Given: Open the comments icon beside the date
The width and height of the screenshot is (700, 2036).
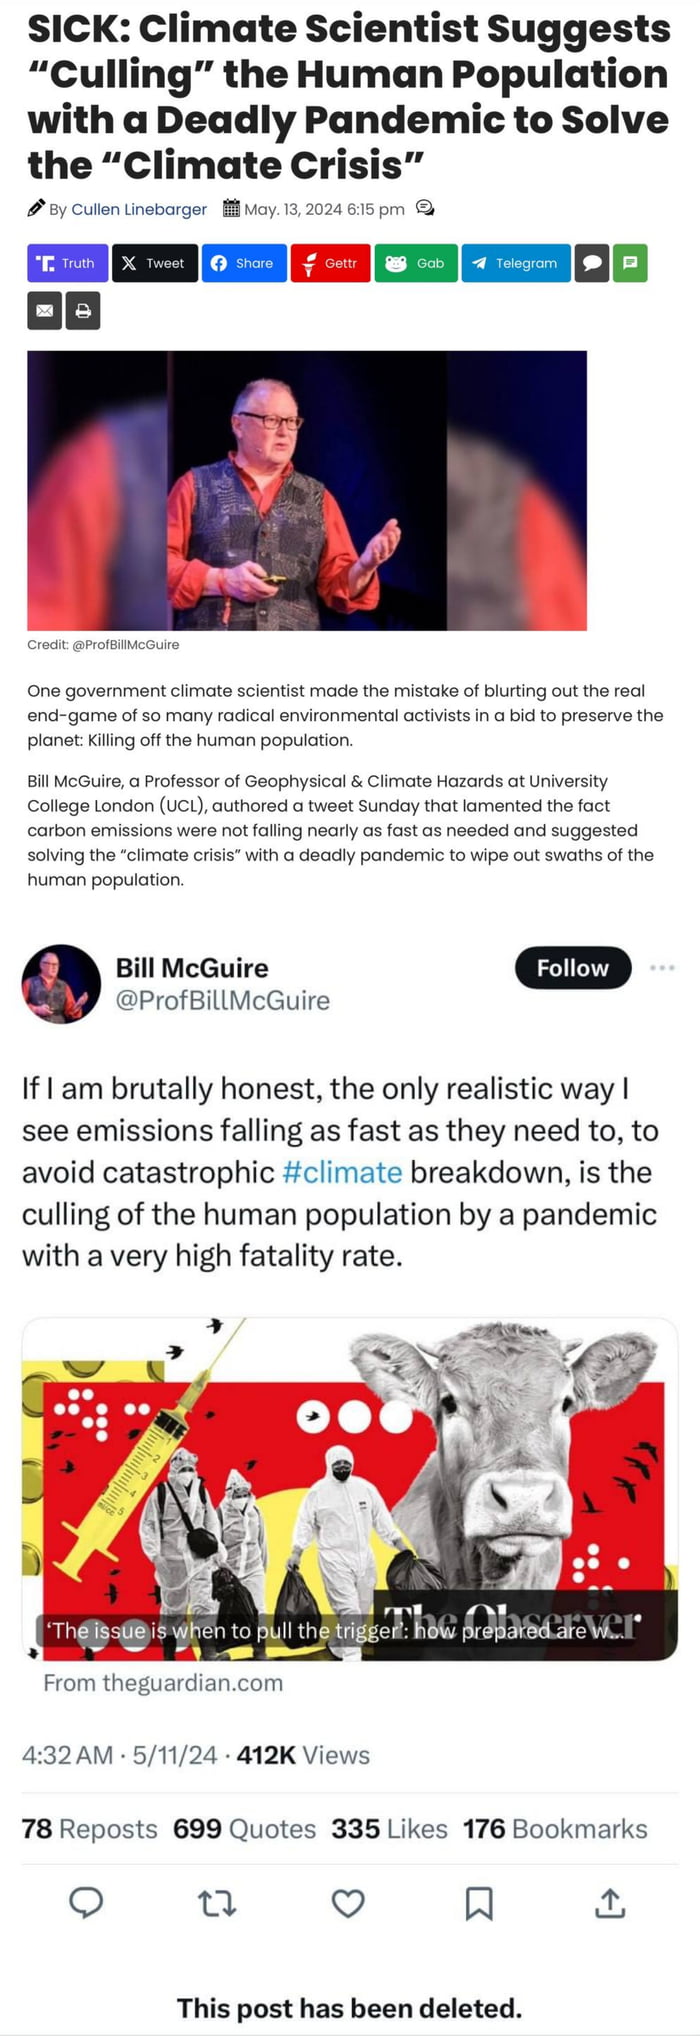Looking at the screenshot, I should point(425,208).
